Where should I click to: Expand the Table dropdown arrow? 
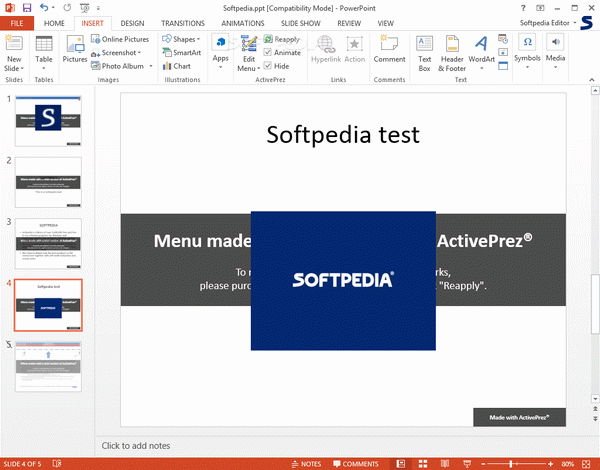(44, 69)
